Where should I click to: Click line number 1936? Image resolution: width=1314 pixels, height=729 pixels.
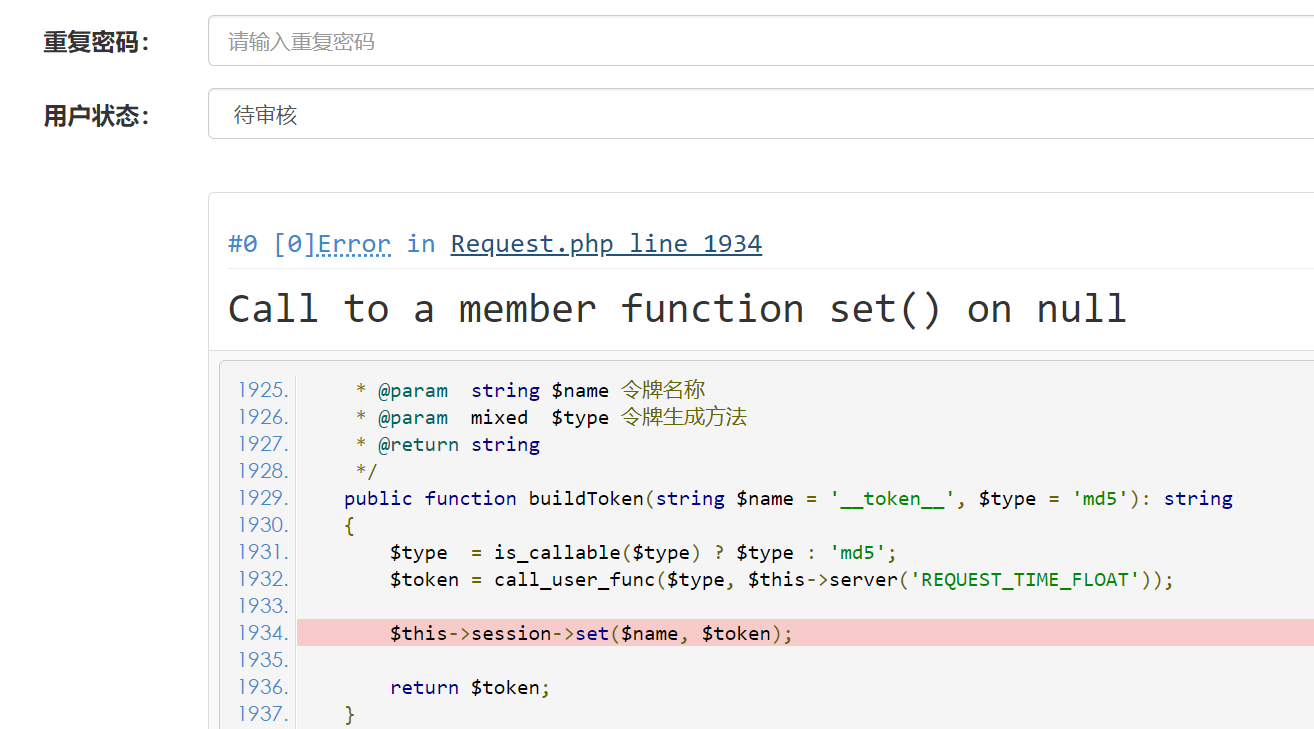point(263,687)
